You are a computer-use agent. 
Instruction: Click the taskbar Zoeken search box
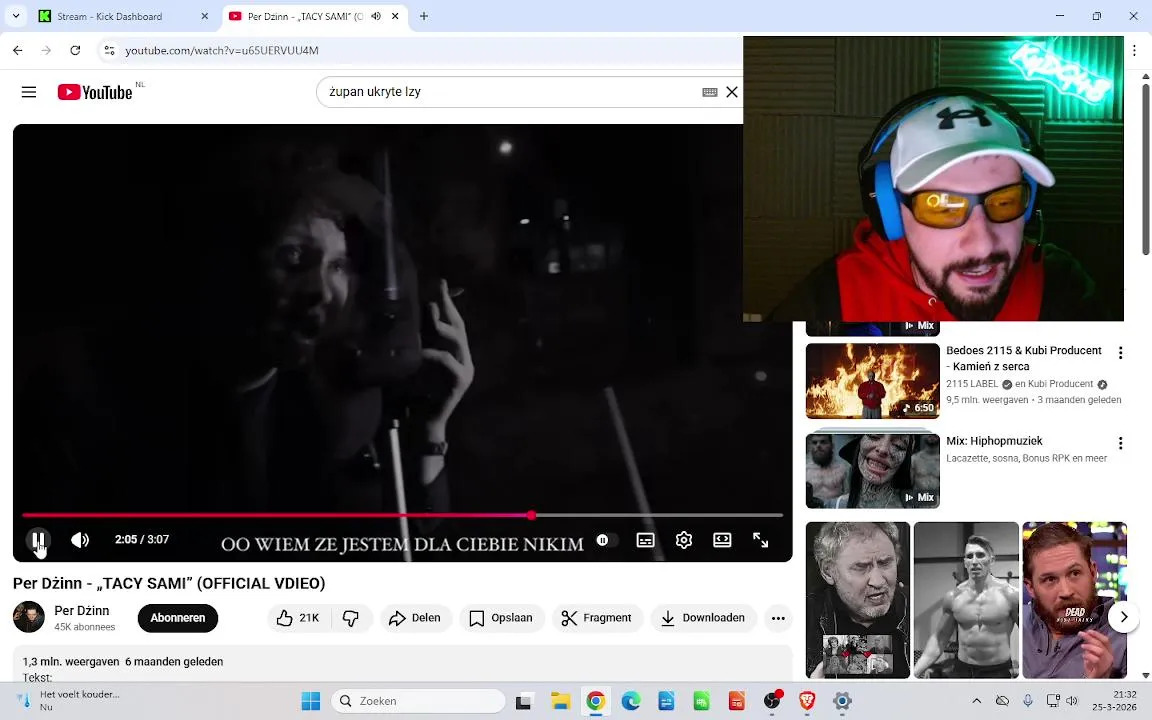pos(419,701)
